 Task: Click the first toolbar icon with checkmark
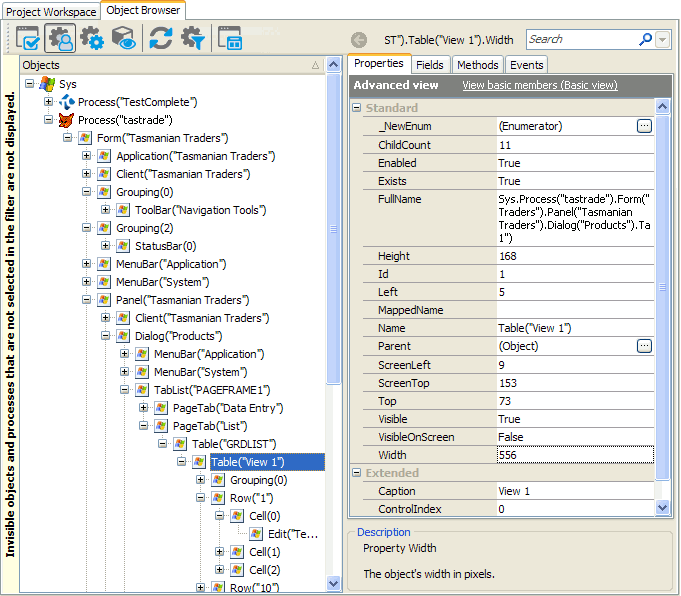click(x=28, y=40)
